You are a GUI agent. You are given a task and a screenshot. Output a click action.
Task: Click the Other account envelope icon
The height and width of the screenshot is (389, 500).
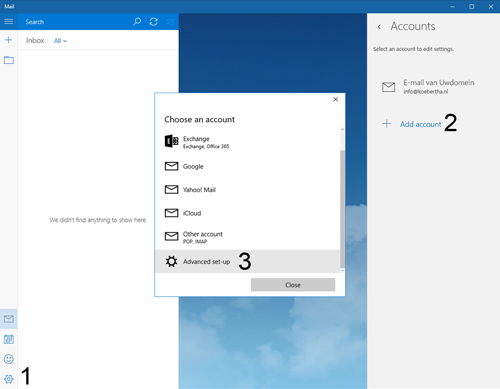click(x=171, y=236)
